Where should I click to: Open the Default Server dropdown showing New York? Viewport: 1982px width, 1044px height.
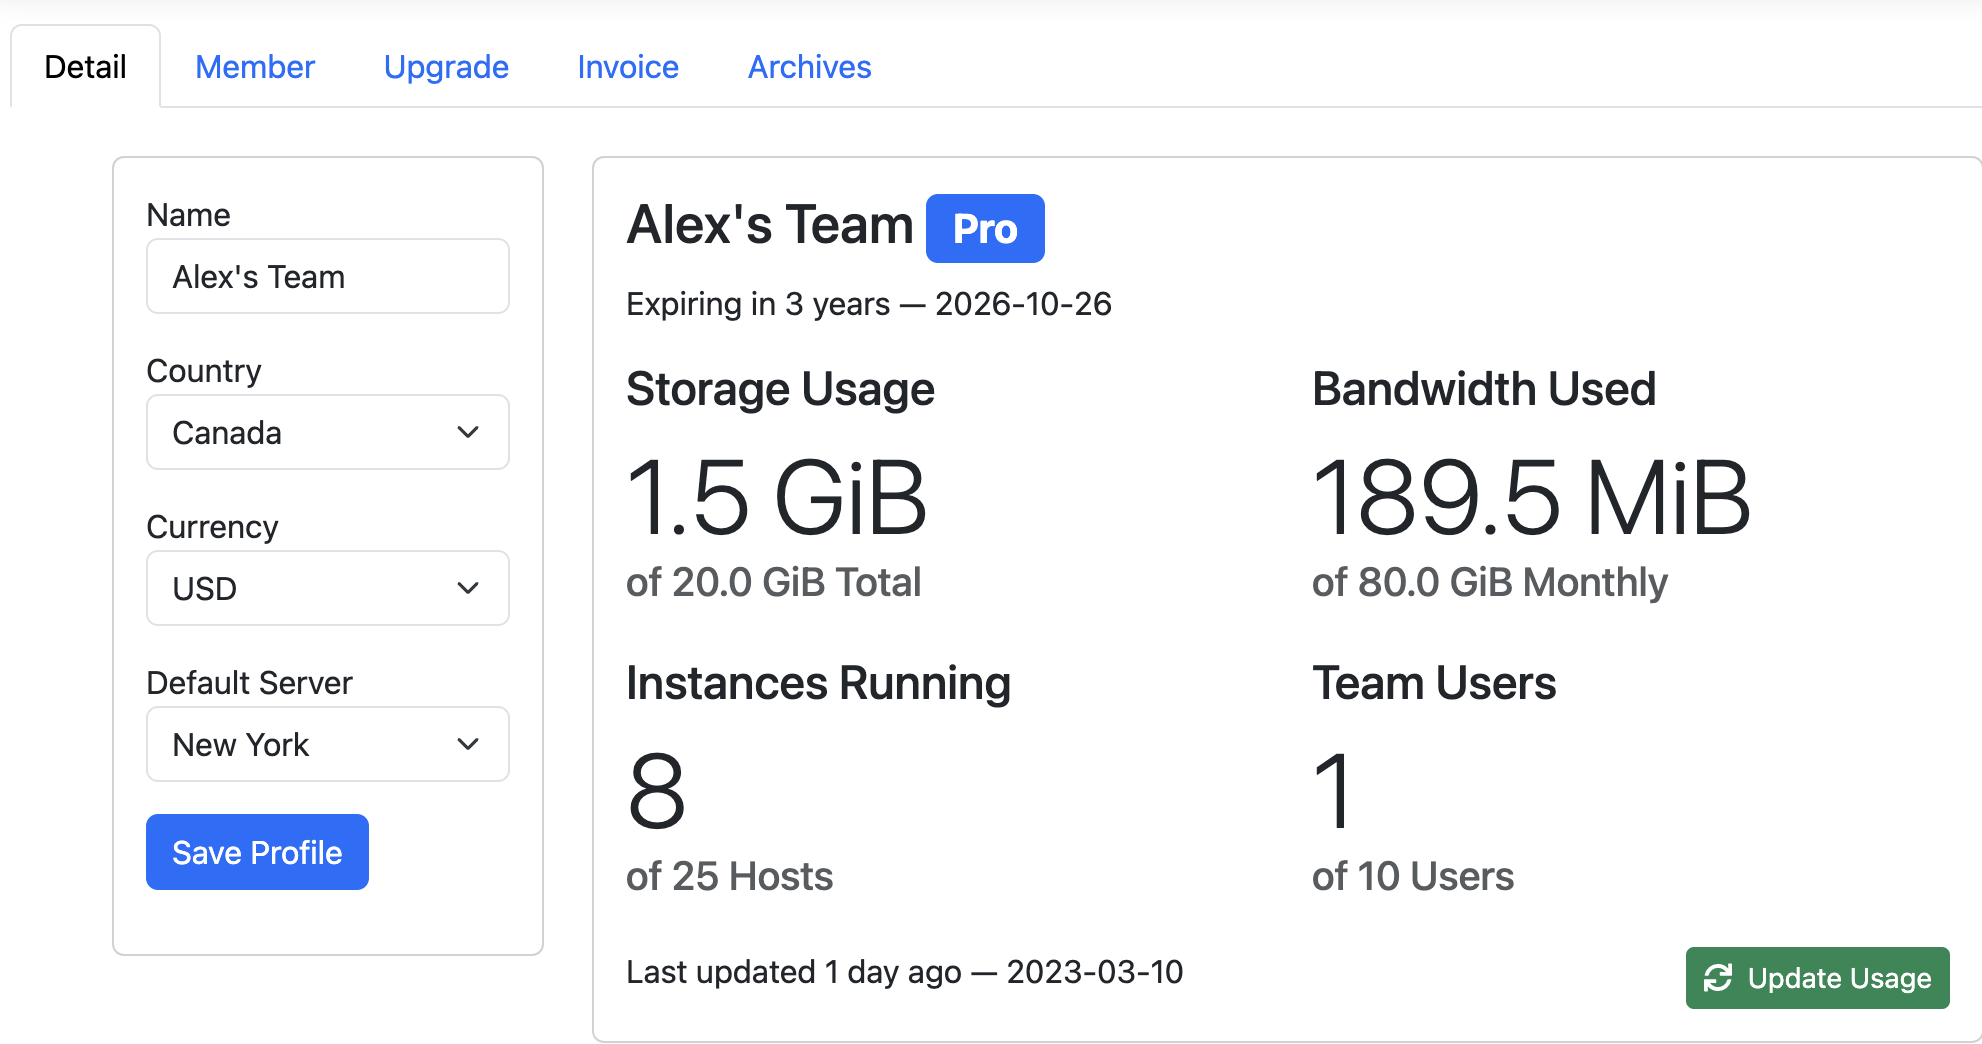click(326, 744)
